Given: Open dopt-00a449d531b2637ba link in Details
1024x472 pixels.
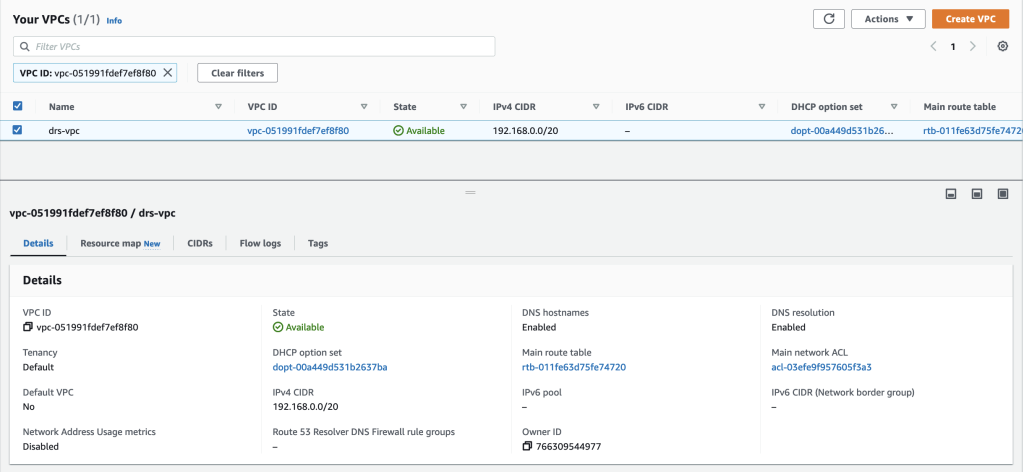Looking at the screenshot, I should (330, 367).
